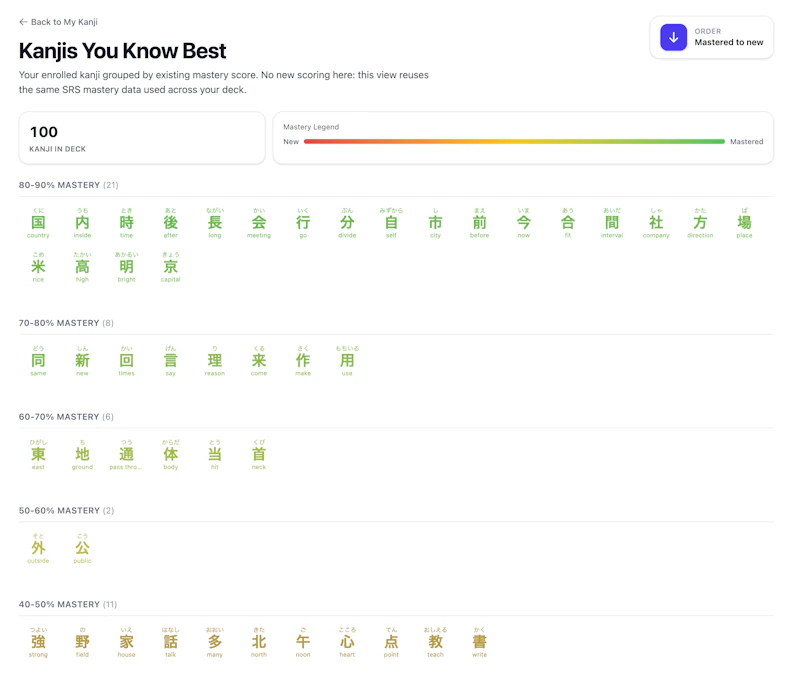Viewport: 800px width, 680px height.
Task: Select the 理 reason kanji
Action: point(215,361)
